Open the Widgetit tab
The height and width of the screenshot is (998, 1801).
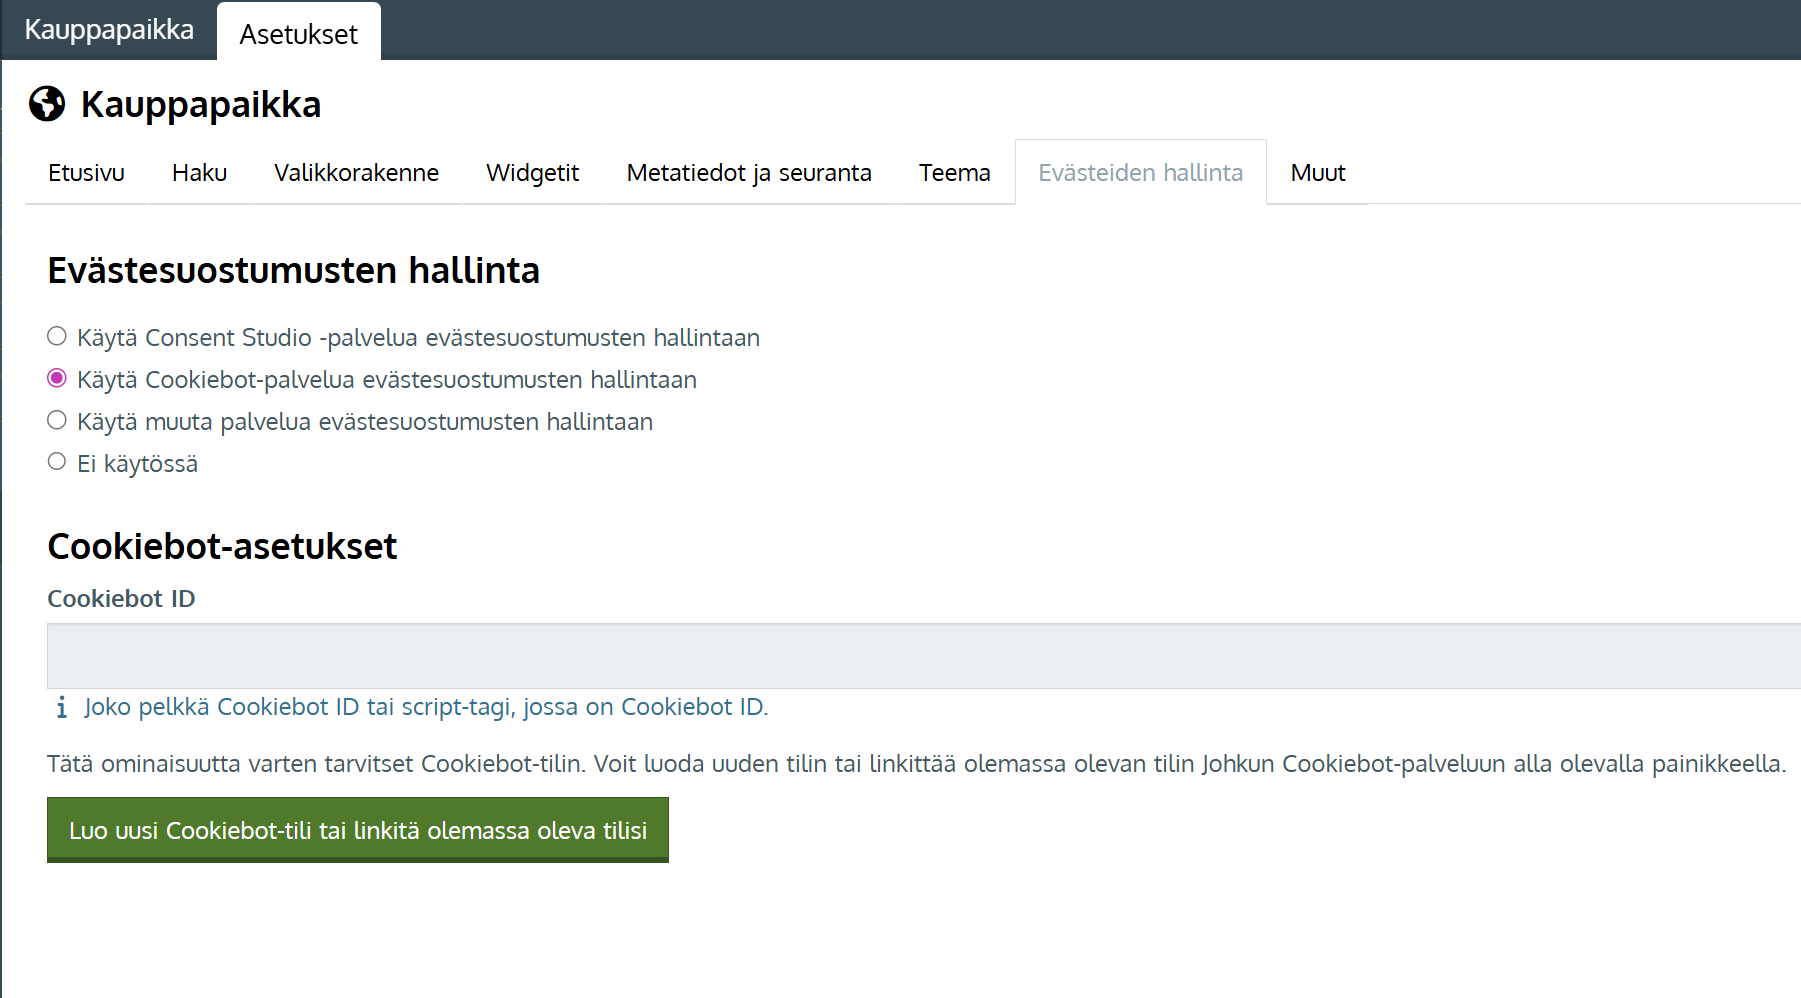pos(532,173)
